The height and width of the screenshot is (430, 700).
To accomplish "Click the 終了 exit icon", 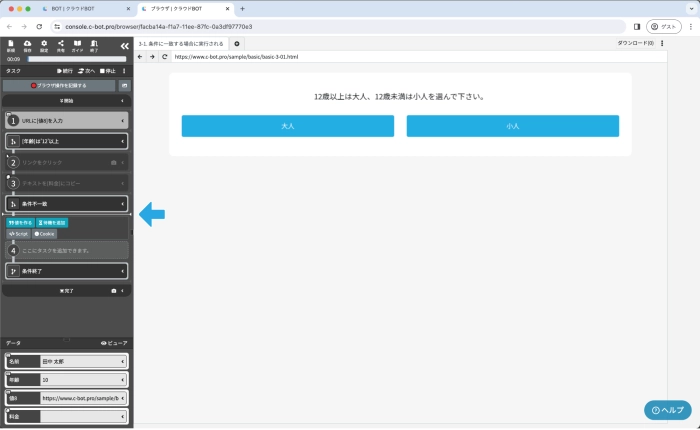I will pyautogui.click(x=94, y=46).
